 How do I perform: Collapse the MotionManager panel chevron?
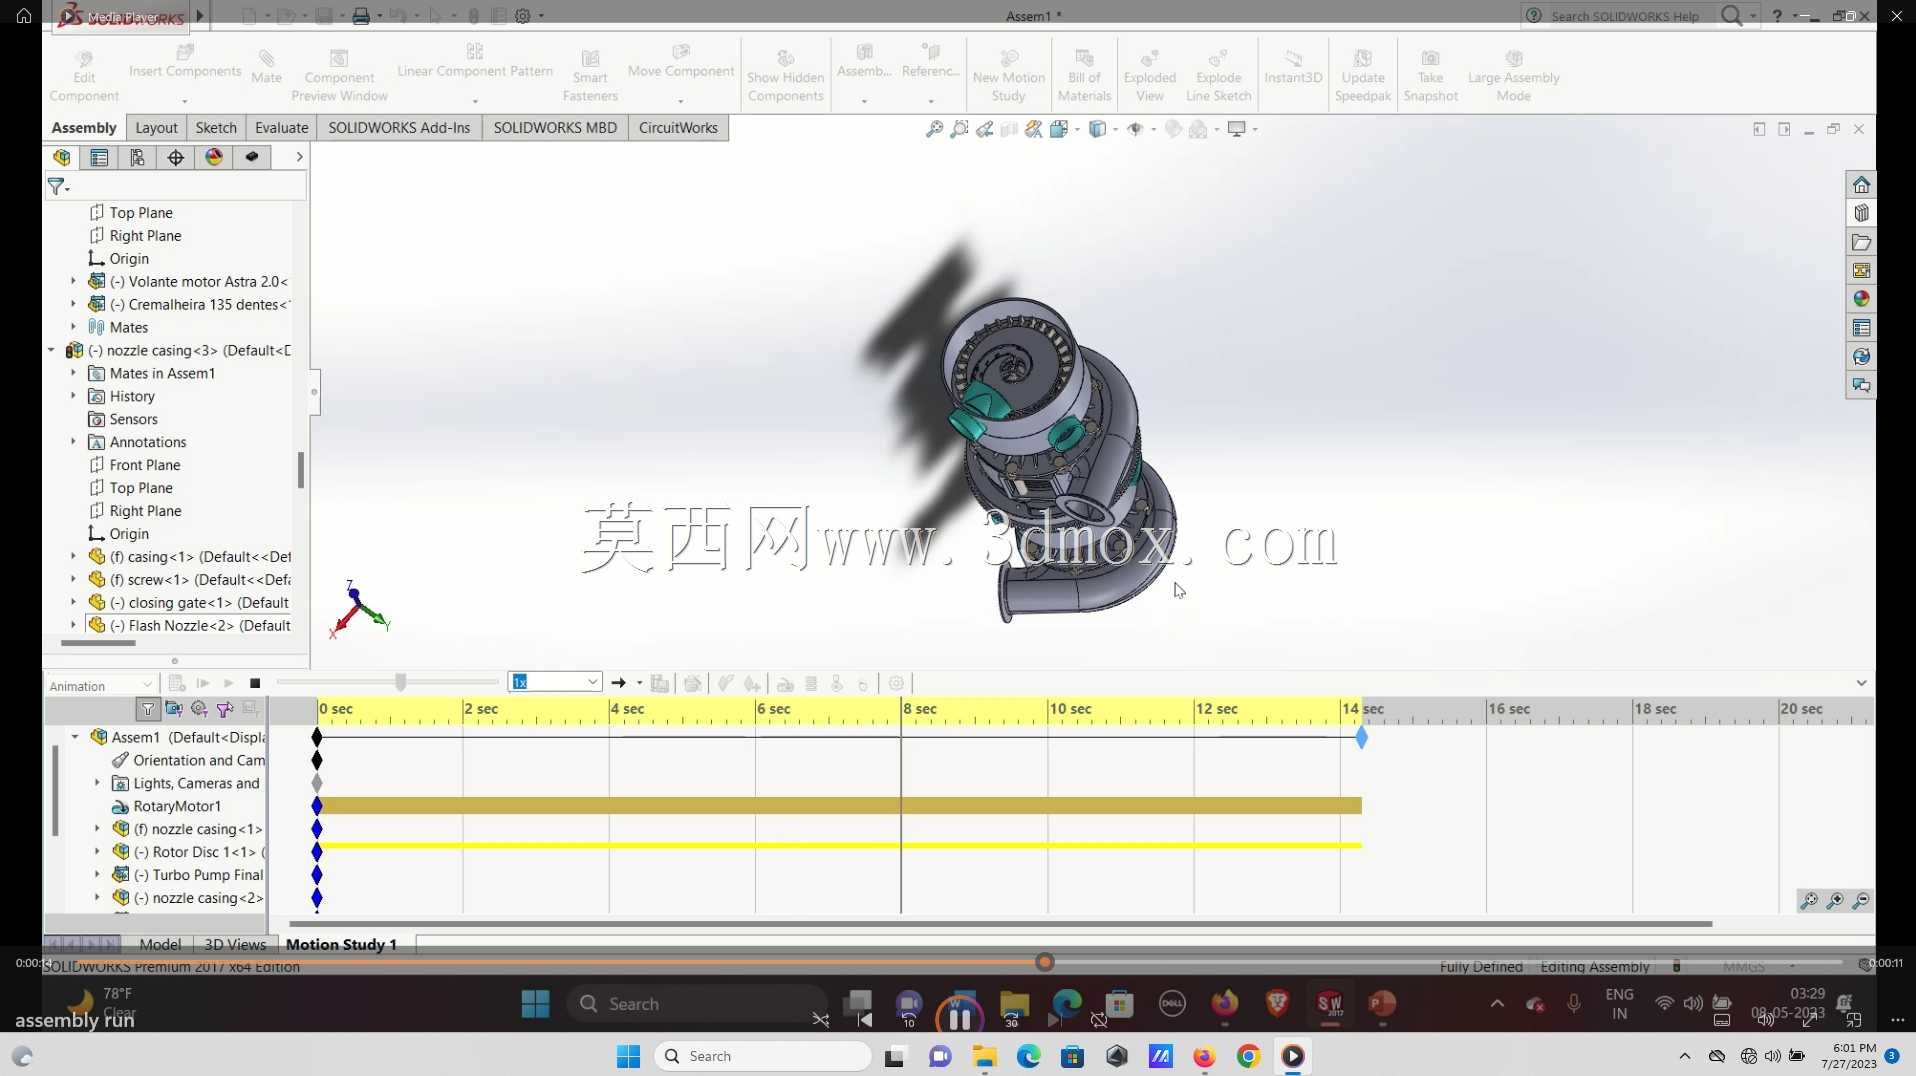tap(1861, 683)
